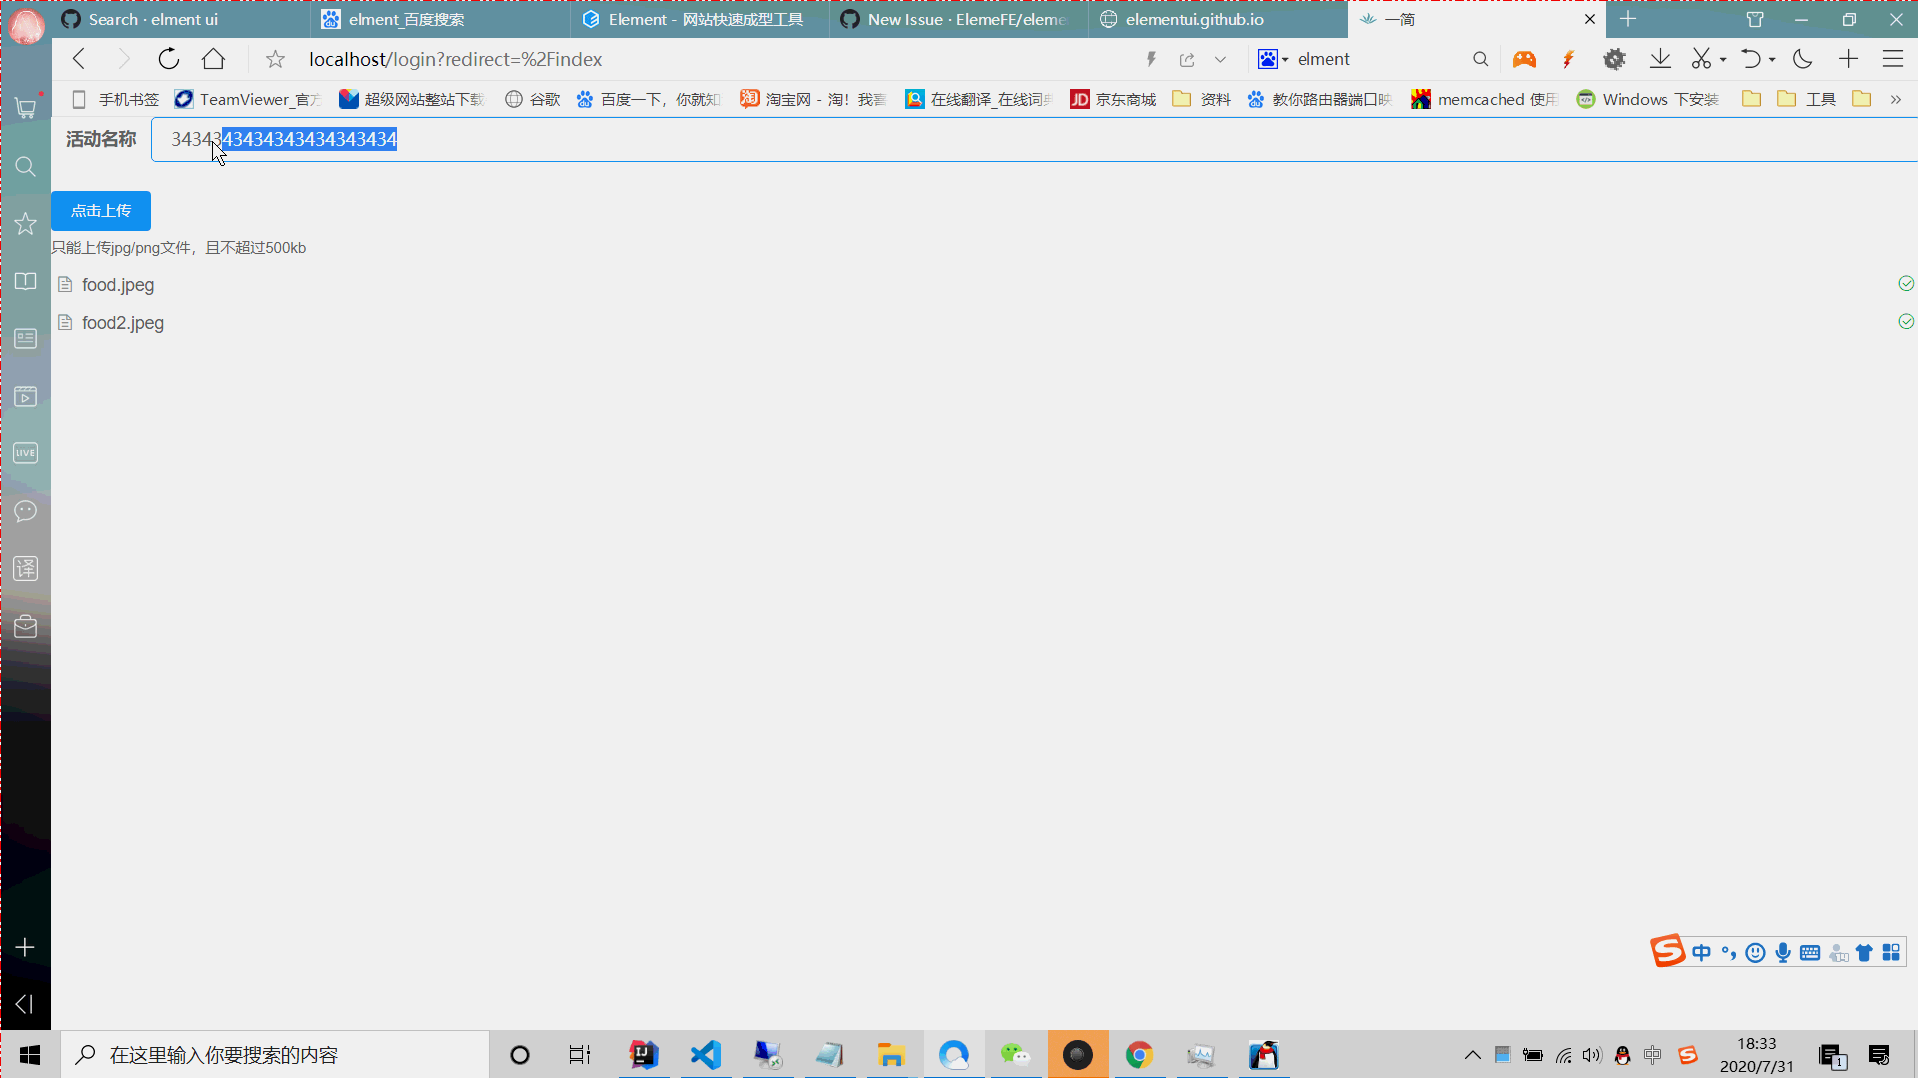
Task: Click the 点击上传 upload button
Action: (x=101, y=211)
